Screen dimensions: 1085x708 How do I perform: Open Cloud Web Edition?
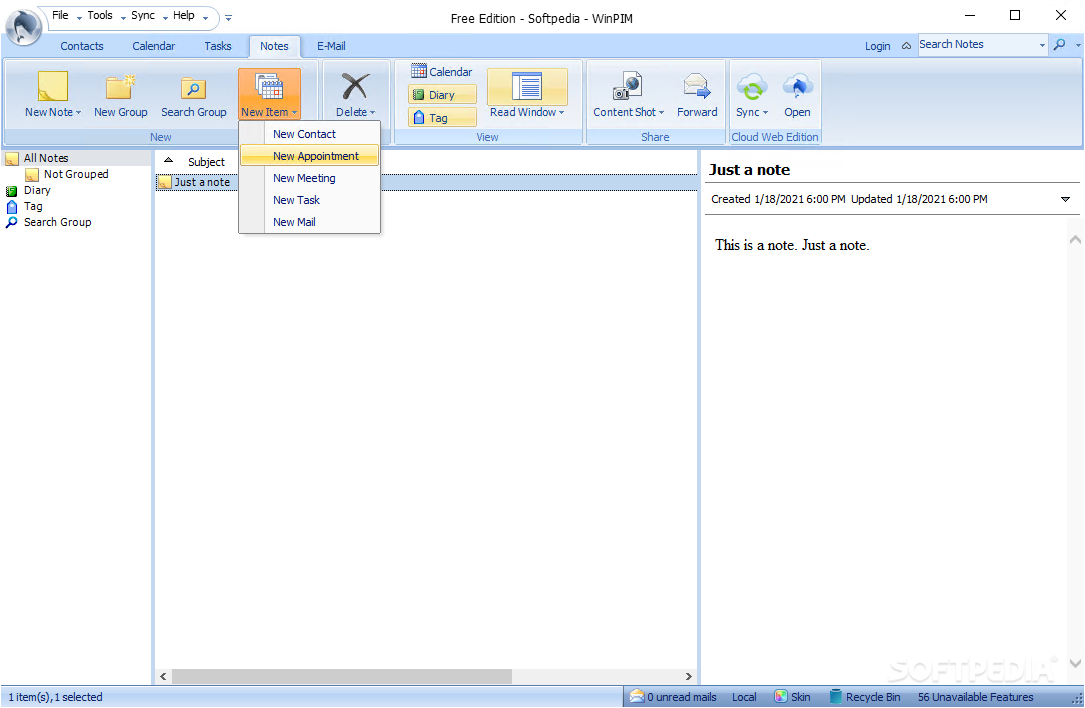pyautogui.click(x=797, y=94)
